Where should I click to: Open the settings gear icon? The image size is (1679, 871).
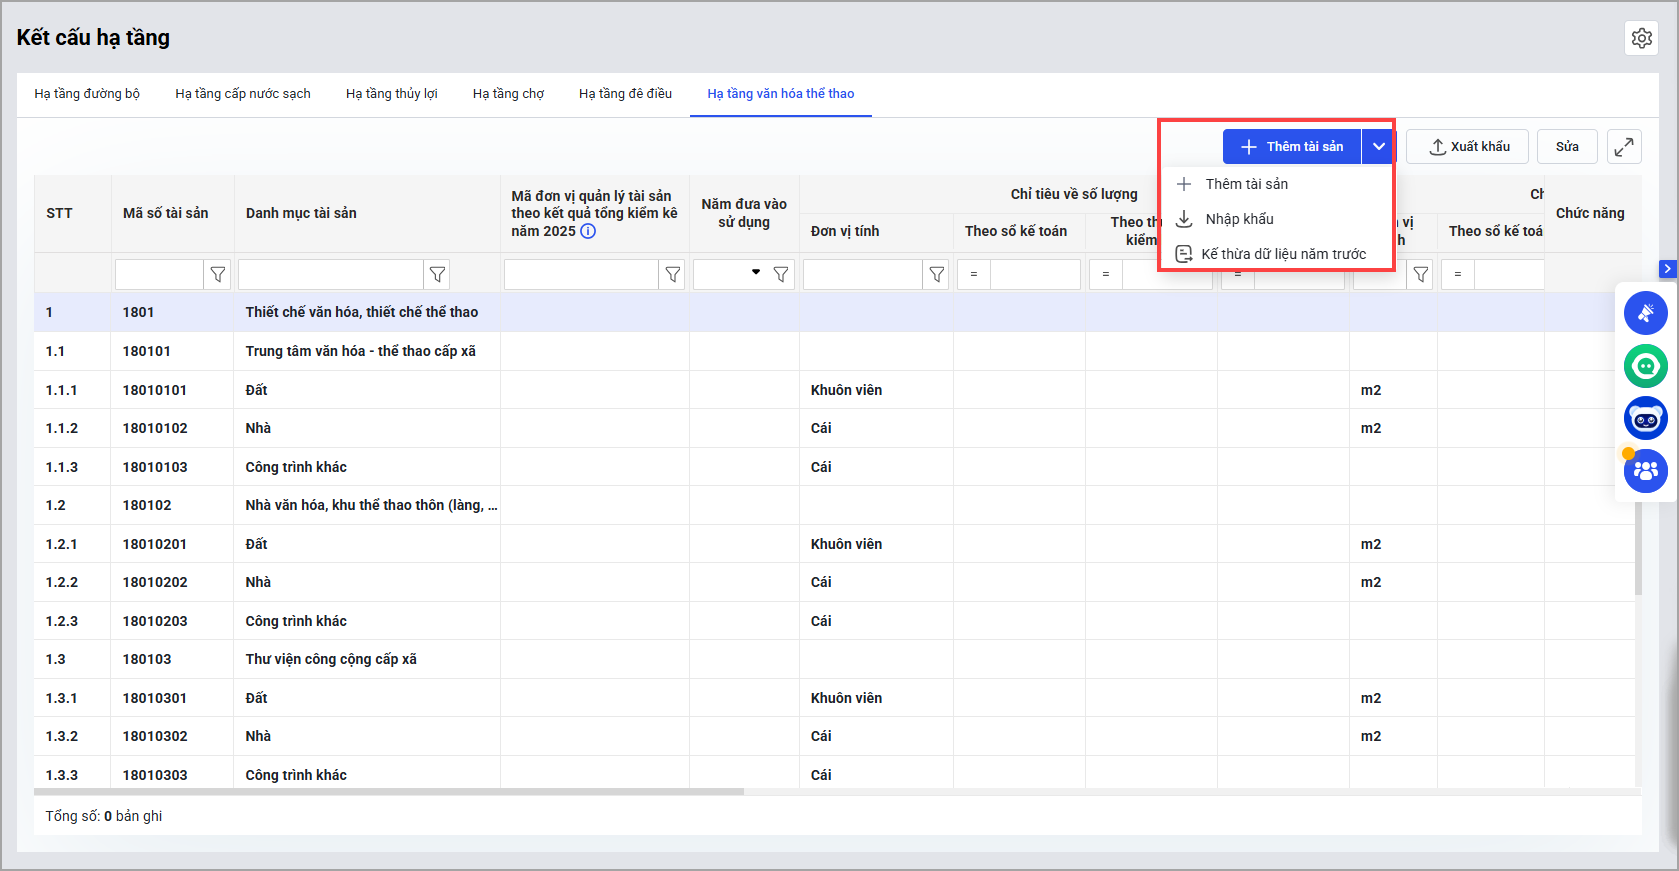tap(1641, 38)
